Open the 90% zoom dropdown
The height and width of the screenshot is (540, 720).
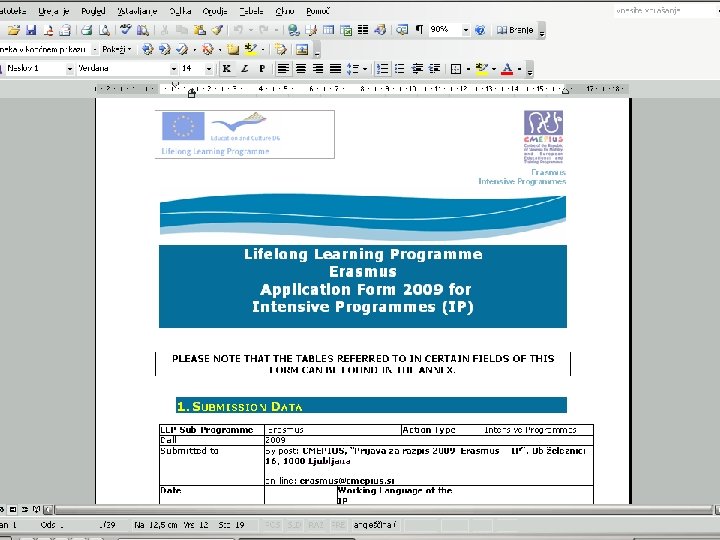(466, 30)
